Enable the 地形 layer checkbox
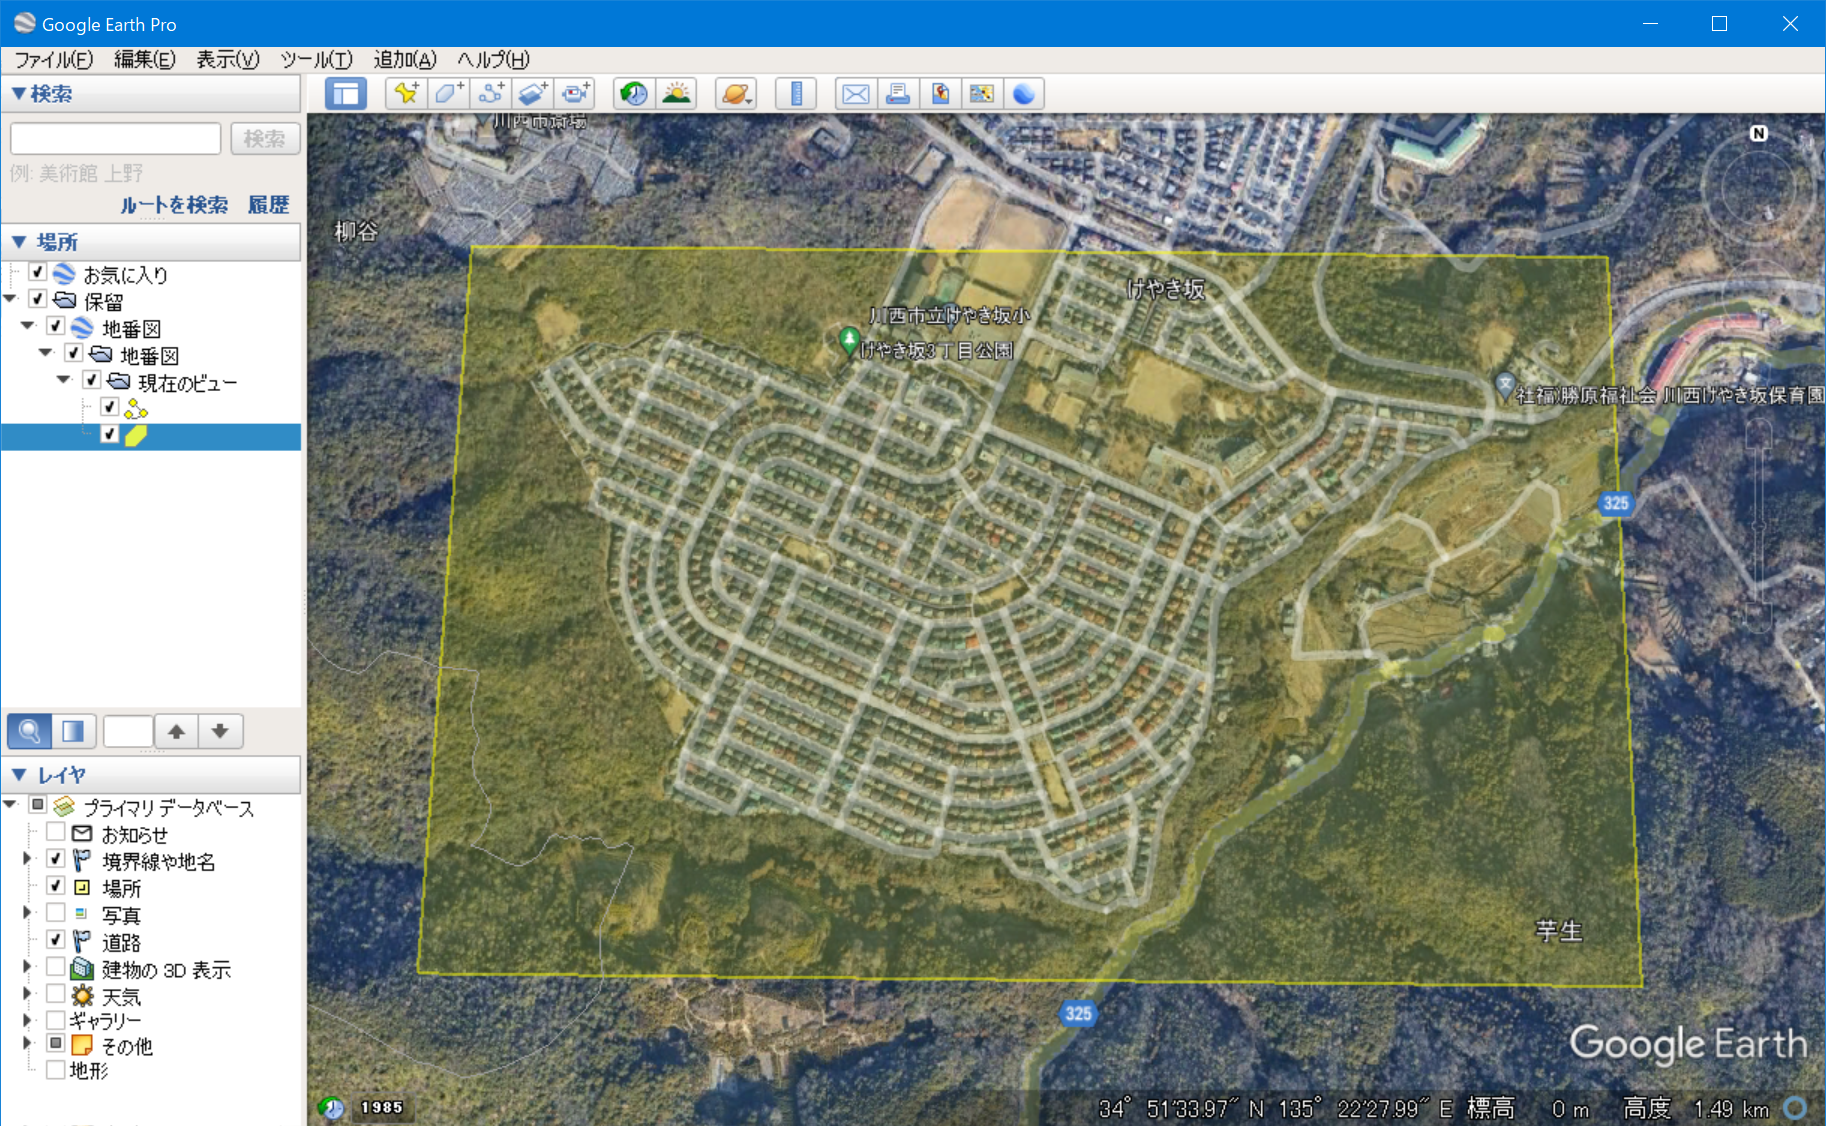 tap(56, 1070)
